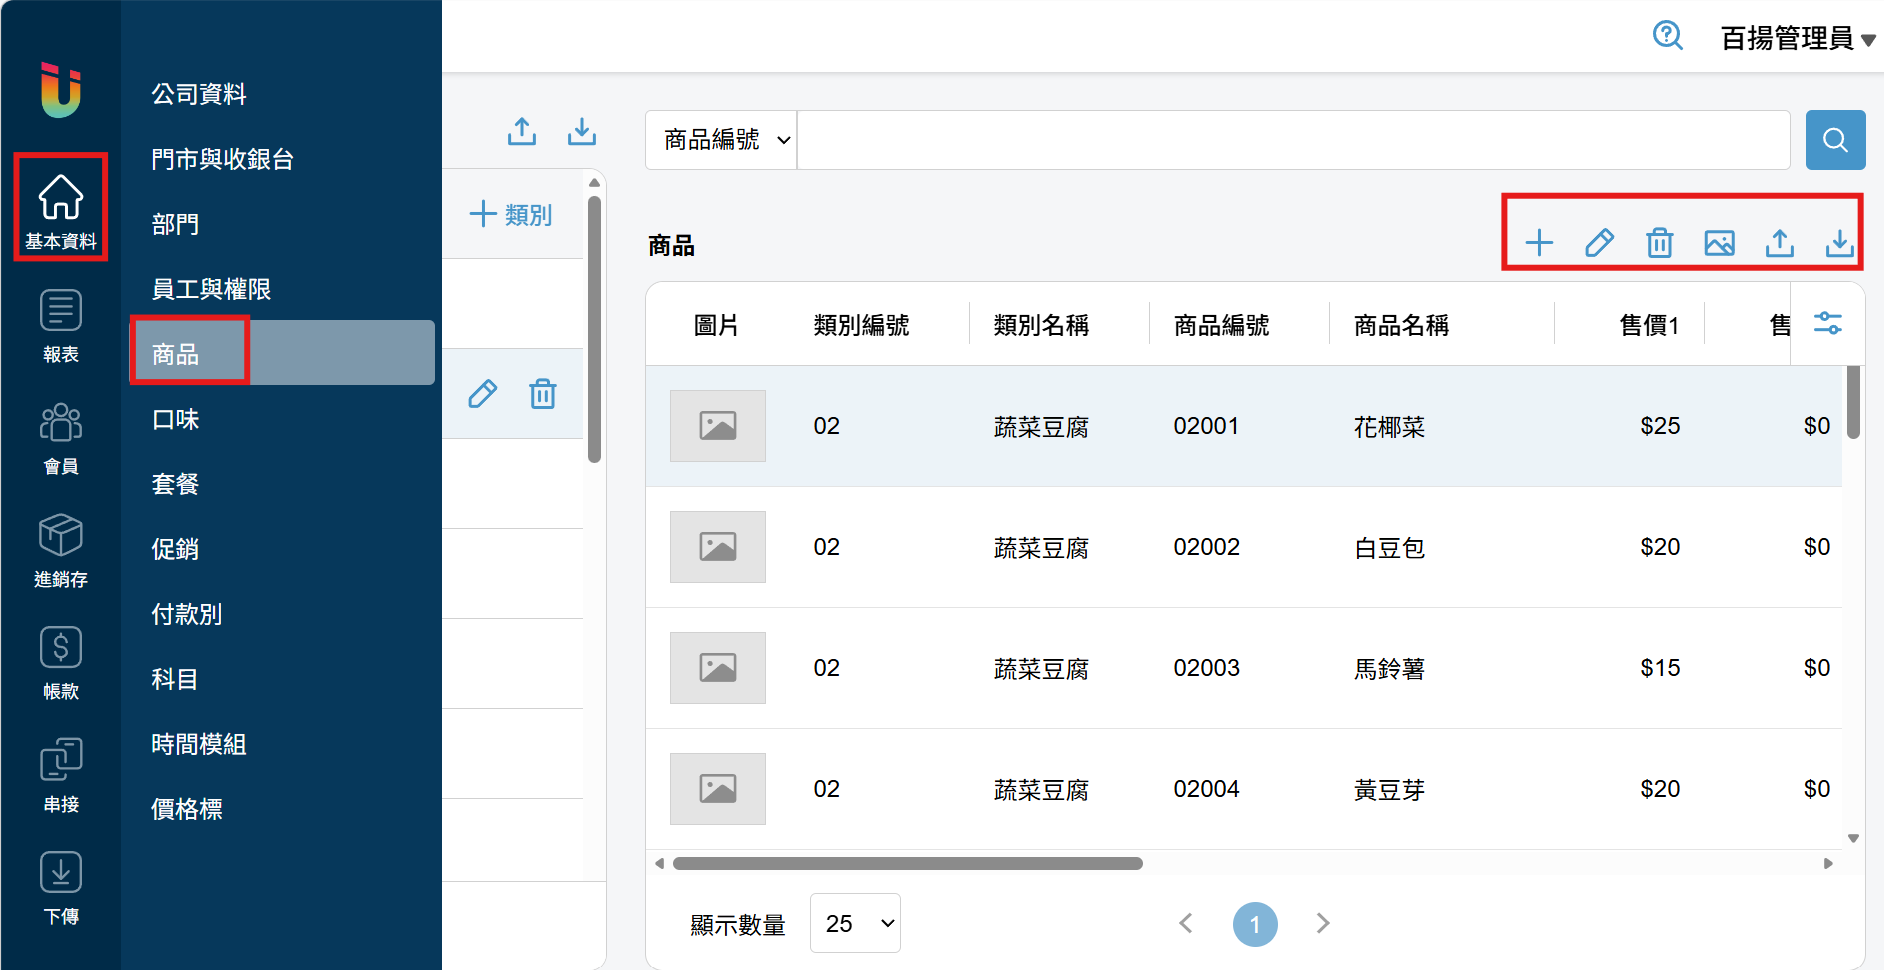Click the delete product trash icon
1884x970 pixels.
click(x=1659, y=243)
